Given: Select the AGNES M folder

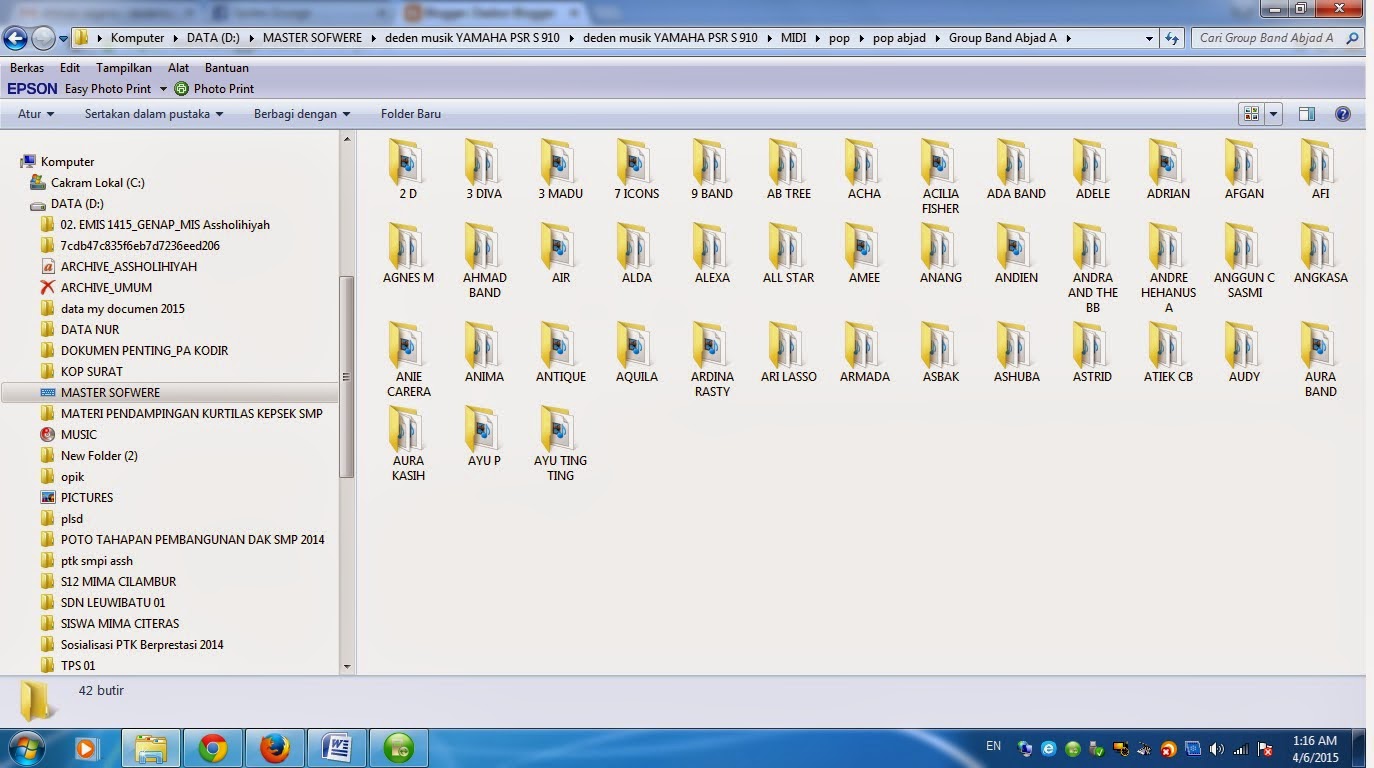Looking at the screenshot, I should [x=408, y=254].
